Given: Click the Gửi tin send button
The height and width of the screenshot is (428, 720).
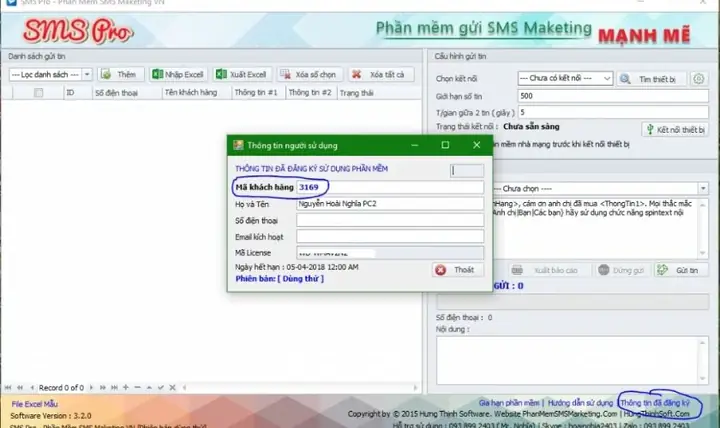Looking at the screenshot, I should coord(681,270).
